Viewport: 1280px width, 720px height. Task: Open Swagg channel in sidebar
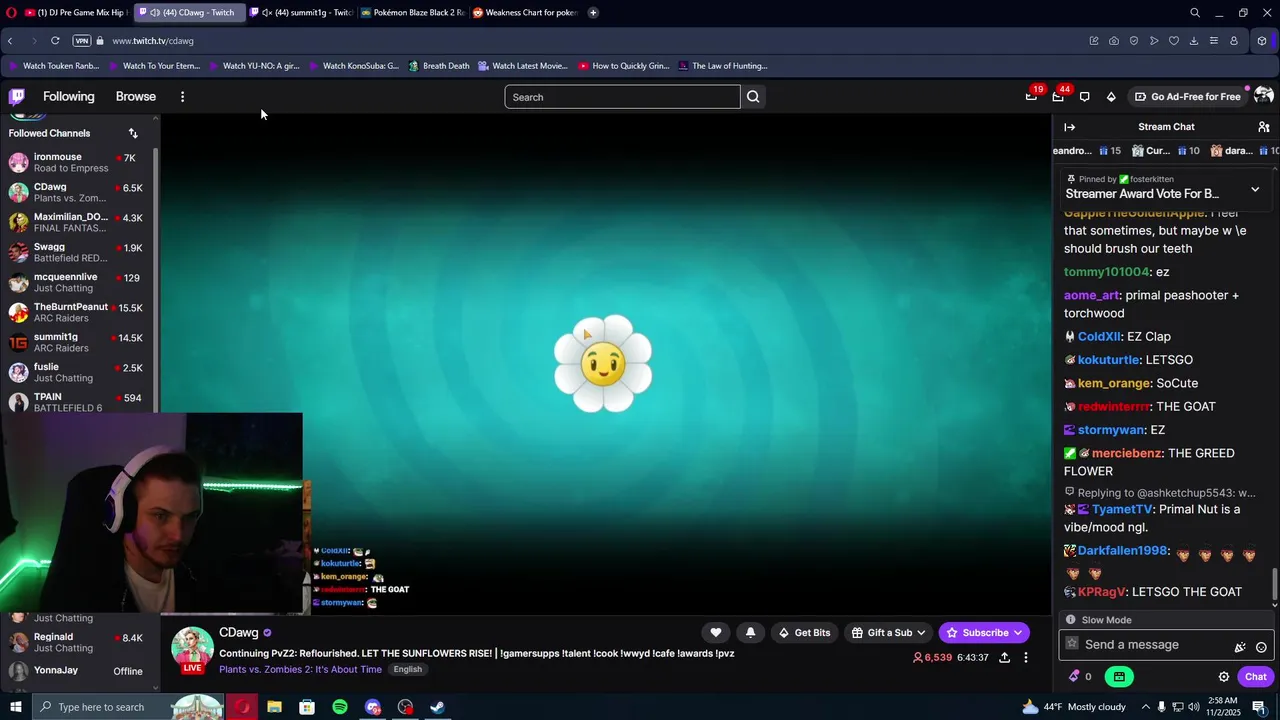pos(78,252)
